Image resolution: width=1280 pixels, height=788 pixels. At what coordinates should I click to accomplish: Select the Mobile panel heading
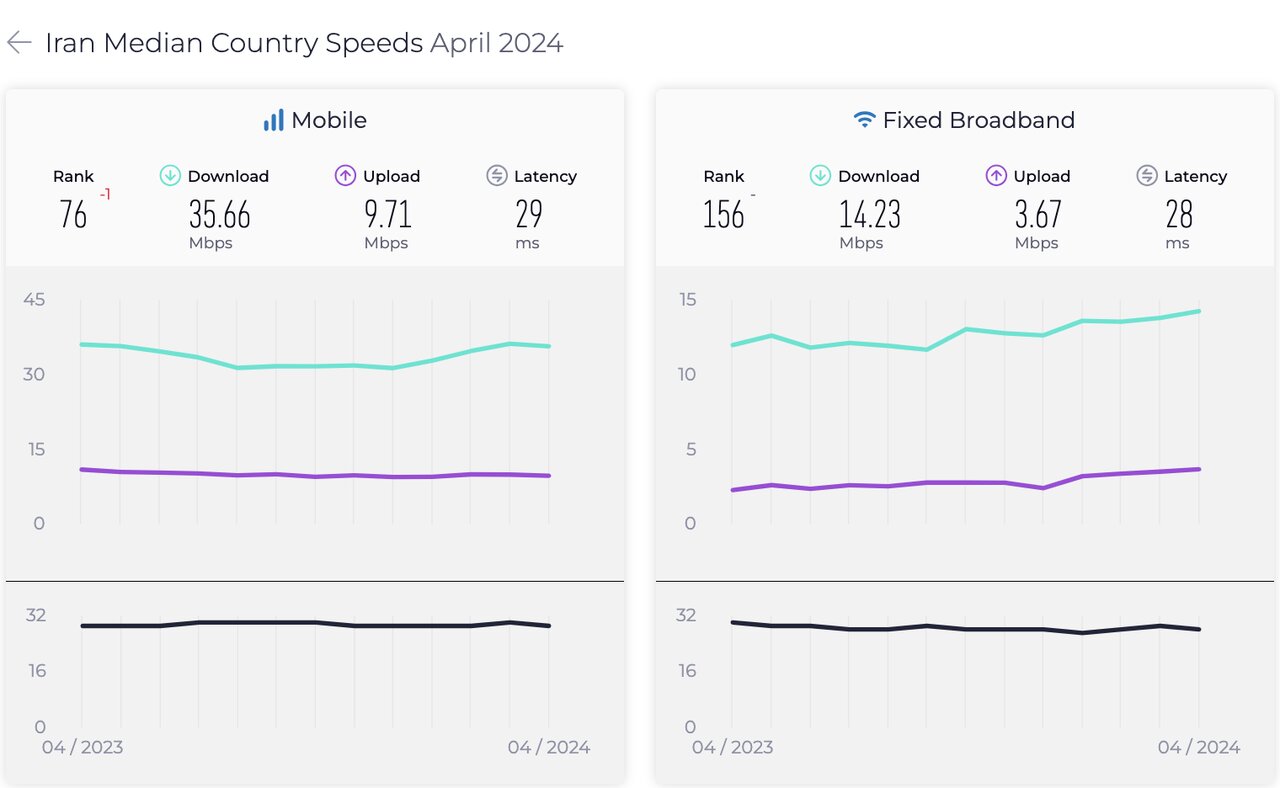(x=329, y=121)
